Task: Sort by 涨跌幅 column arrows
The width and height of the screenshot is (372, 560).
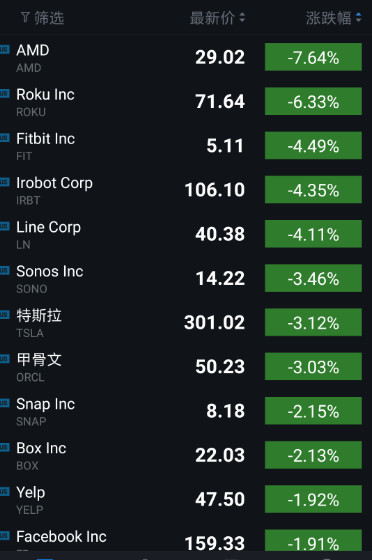Action: 359,18
